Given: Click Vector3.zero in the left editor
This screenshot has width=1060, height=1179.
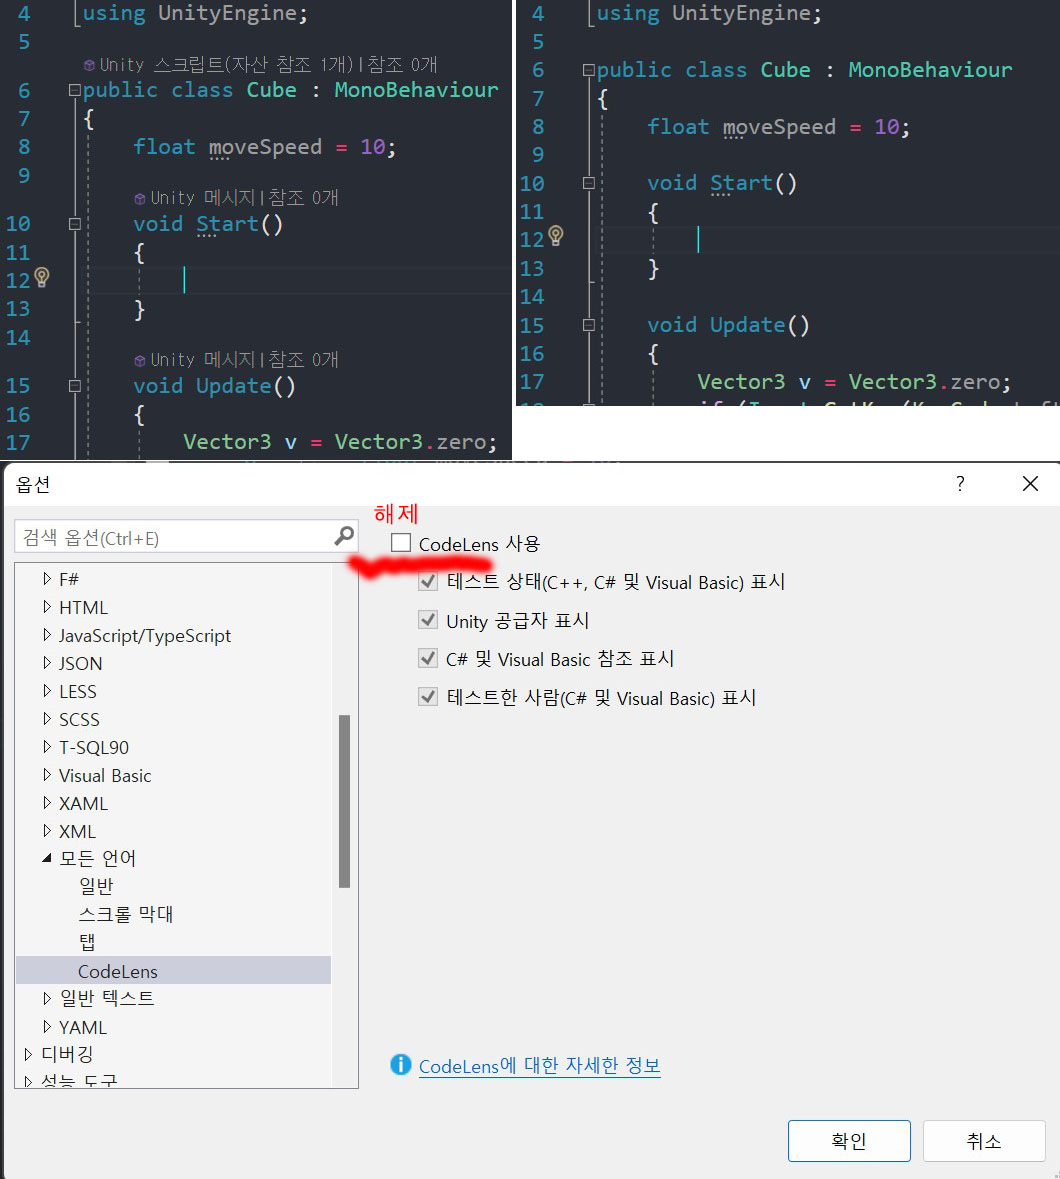Looking at the screenshot, I should click(410, 441).
